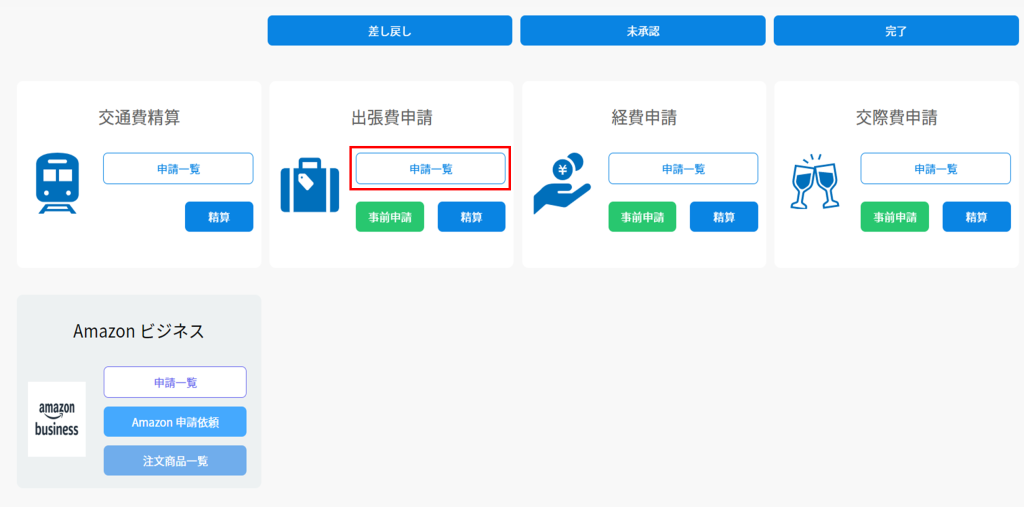Viewport: 1024px width, 507px height.
Task: Open the 未承認 tab at top
Action: (643, 31)
